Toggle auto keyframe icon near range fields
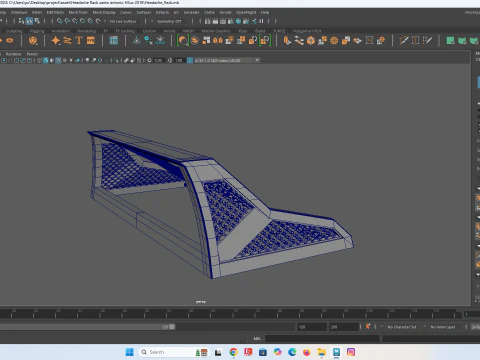480x360 pixels. click(x=368, y=327)
